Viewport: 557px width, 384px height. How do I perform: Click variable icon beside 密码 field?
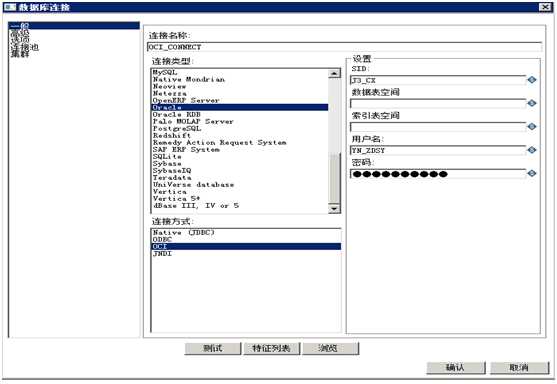(x=531, y=173)
